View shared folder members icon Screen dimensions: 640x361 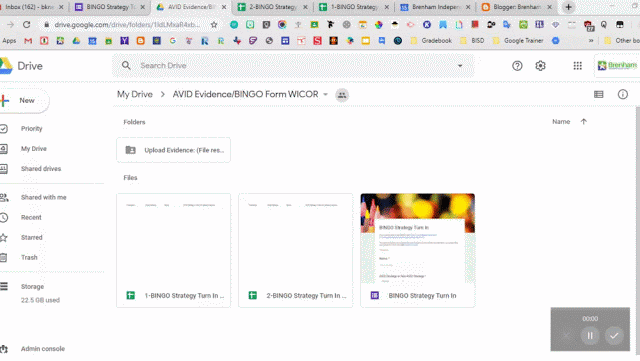click(342, 95)
